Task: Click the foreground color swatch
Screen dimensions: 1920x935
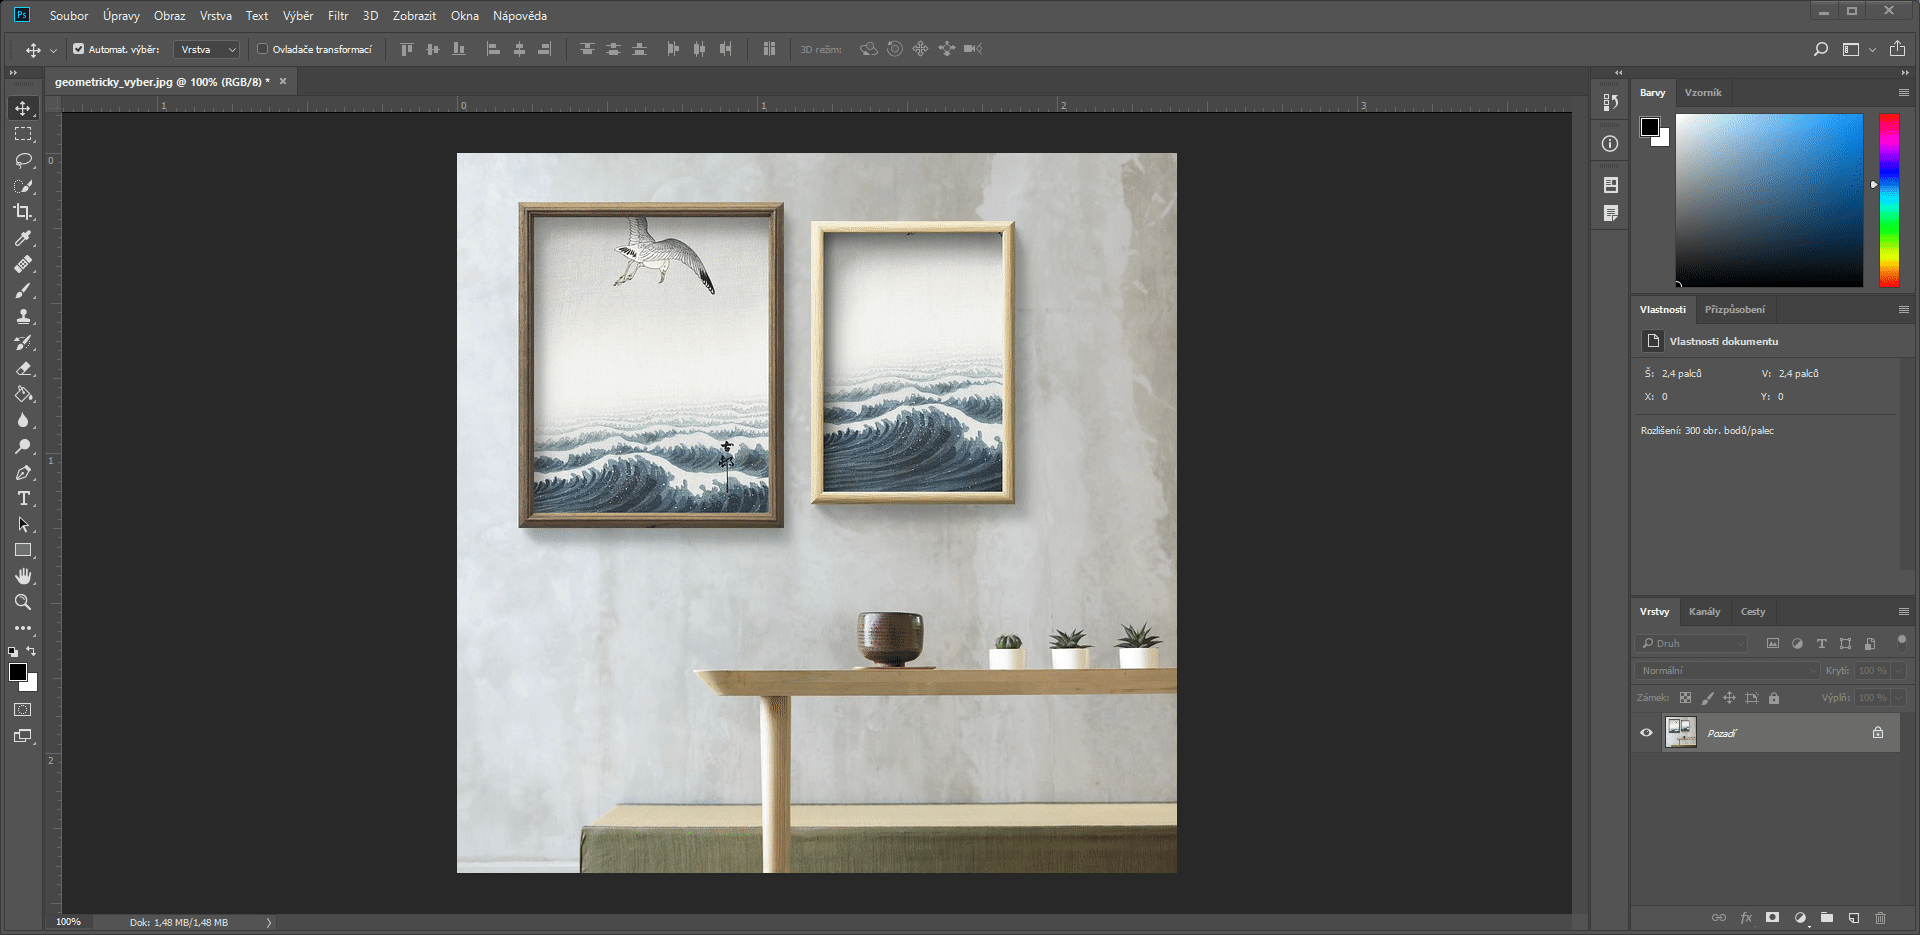Action: click(x=17, y=672)
